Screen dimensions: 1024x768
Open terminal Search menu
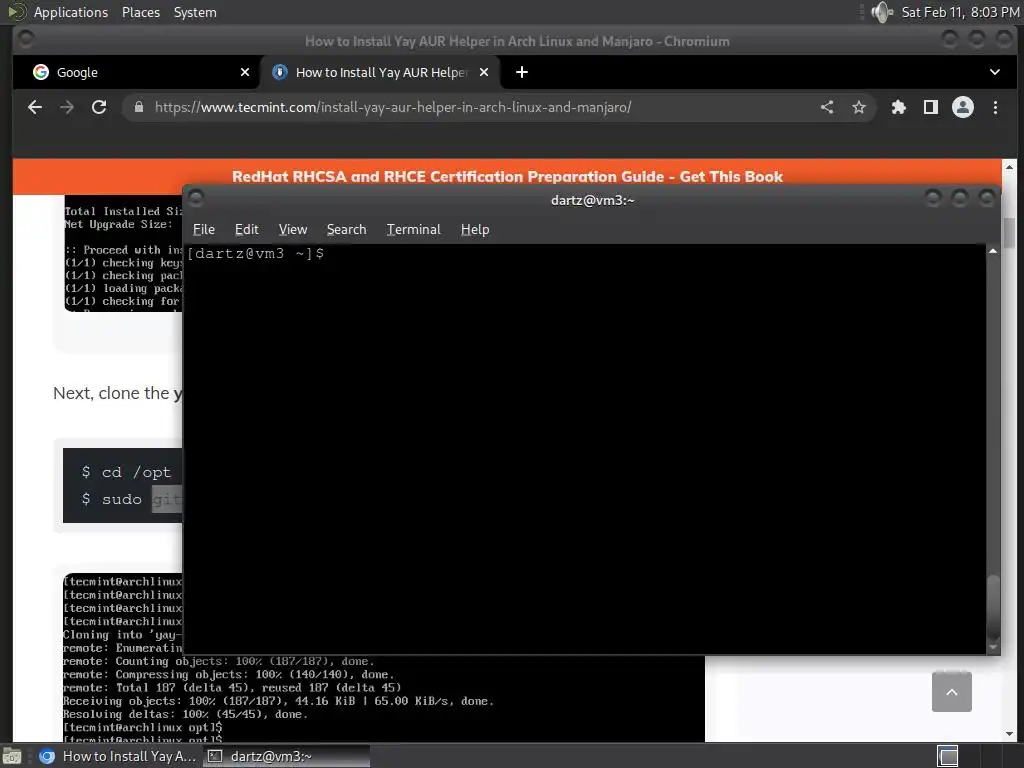point(346,229)
